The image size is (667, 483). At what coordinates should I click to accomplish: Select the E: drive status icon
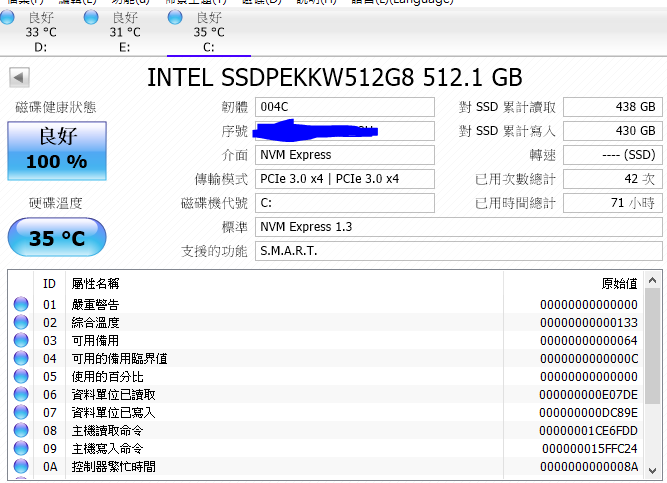(x=91, y=17)
